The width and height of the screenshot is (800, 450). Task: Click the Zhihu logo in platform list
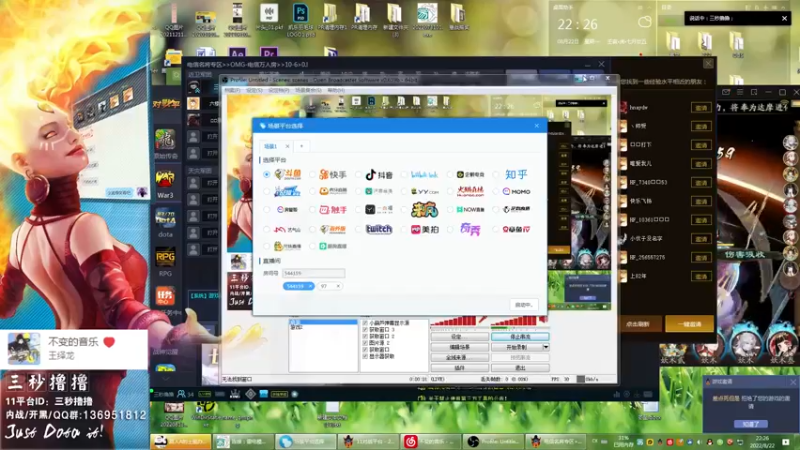tap(516, 174)
